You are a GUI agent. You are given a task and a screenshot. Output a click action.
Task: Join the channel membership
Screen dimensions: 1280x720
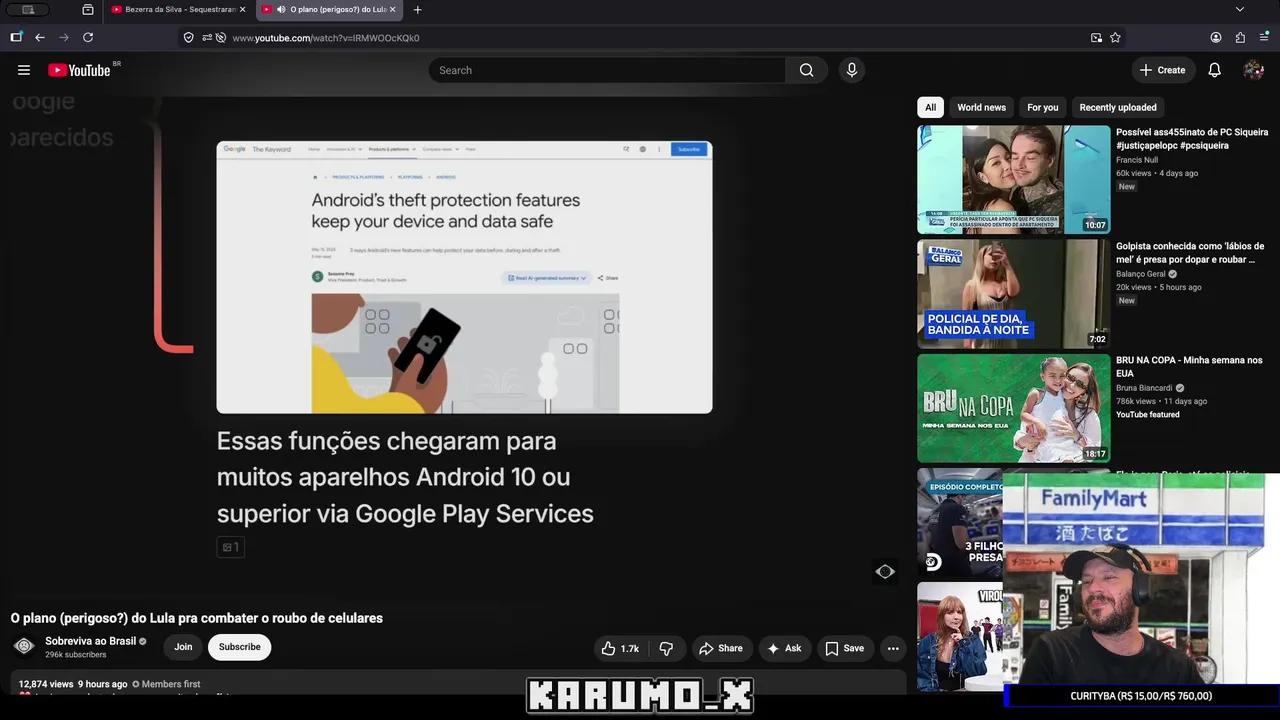[x=183, y=647]
